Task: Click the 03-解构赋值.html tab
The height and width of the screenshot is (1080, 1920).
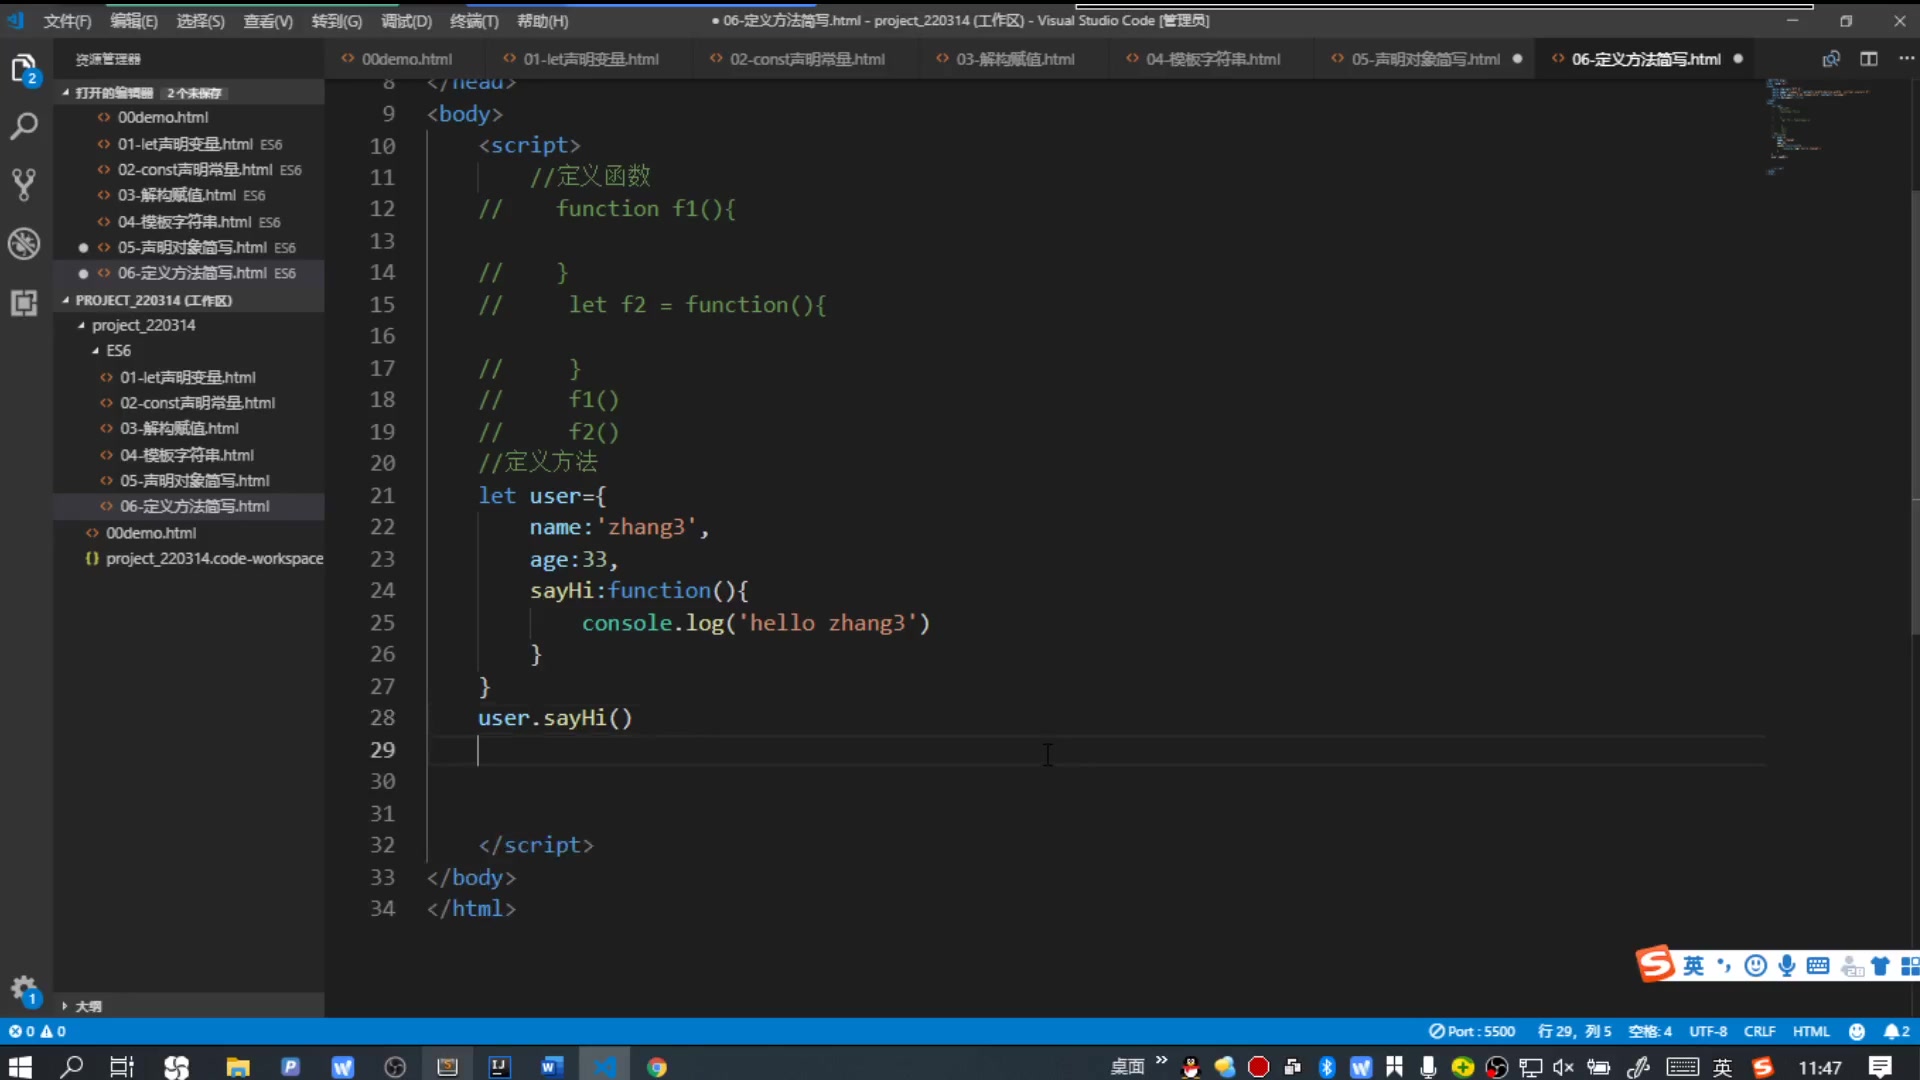Action: pos(1014,58)
